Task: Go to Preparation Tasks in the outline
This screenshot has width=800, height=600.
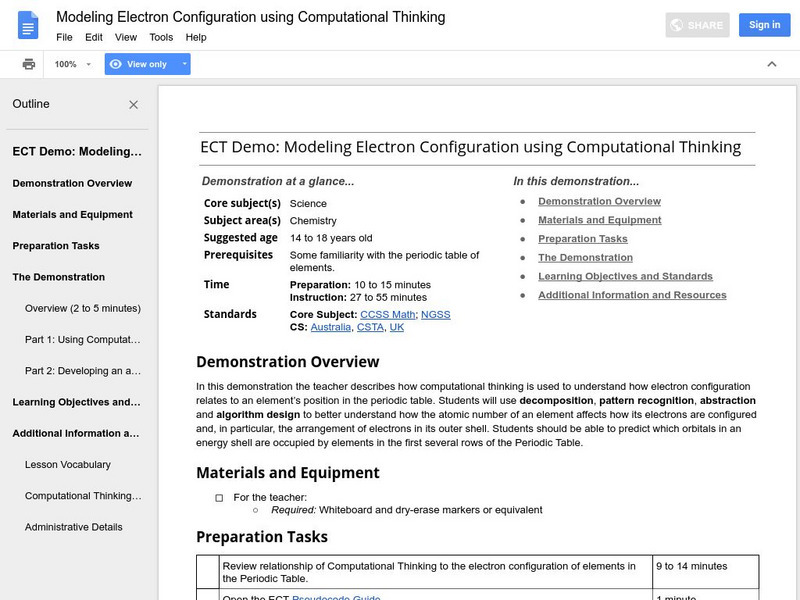Action: coord(56,245)
